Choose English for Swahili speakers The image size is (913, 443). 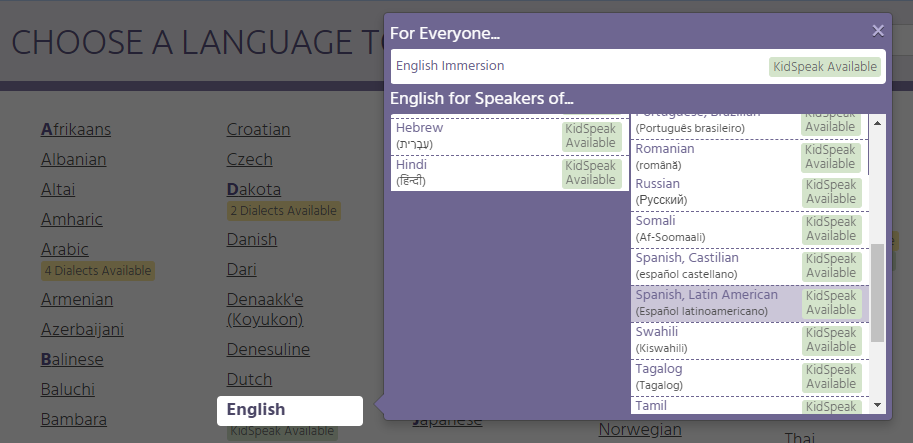(x=749, y=340)
